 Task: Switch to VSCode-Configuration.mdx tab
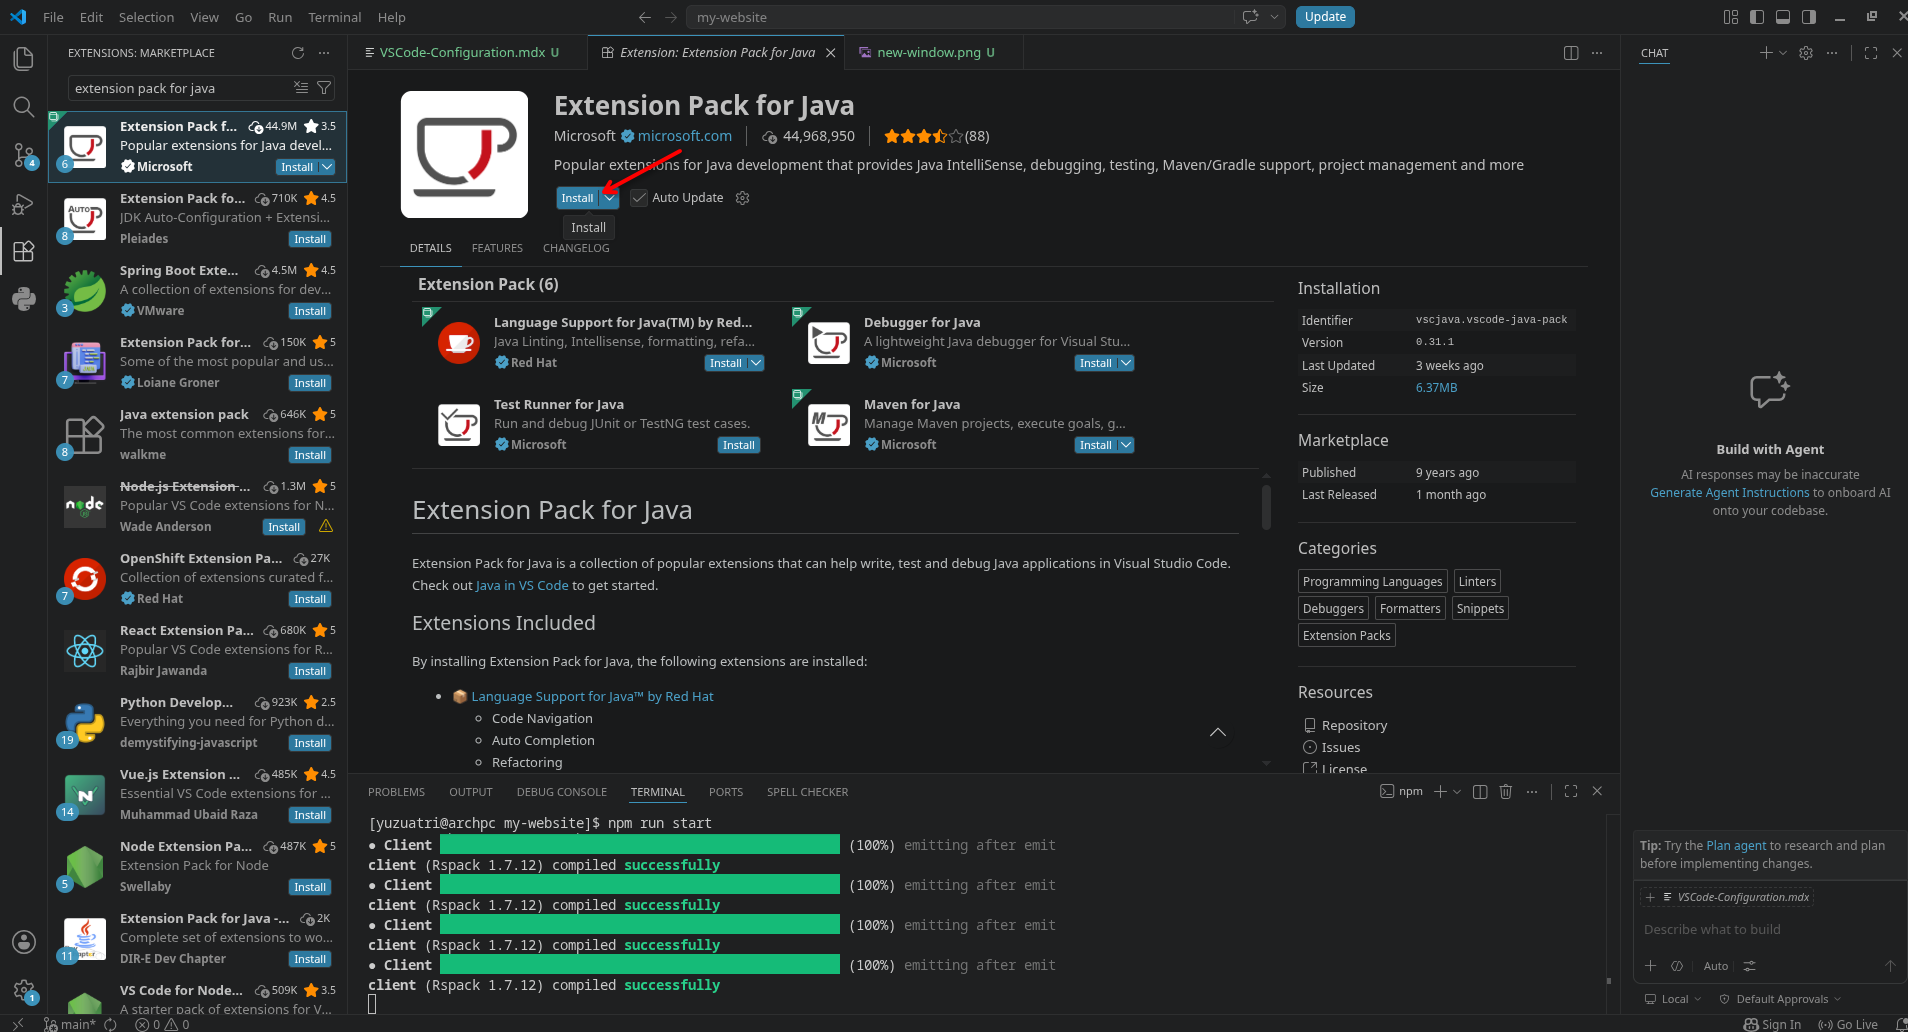pos(461,53)
